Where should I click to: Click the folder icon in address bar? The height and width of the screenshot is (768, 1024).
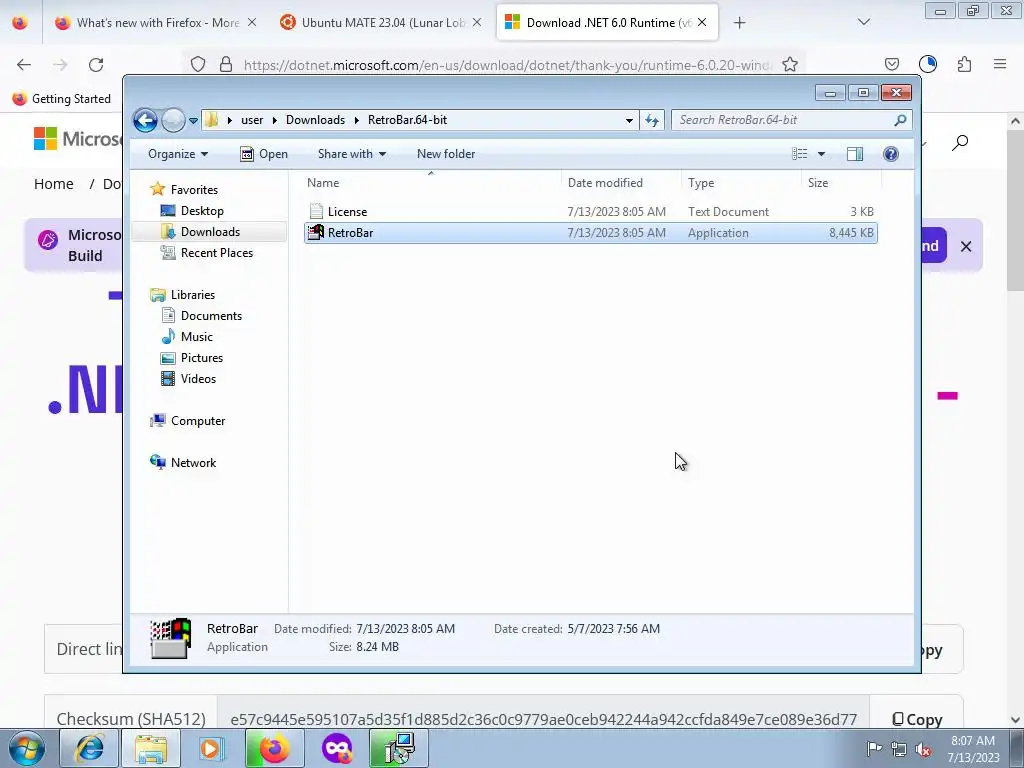tap(211, 120)
